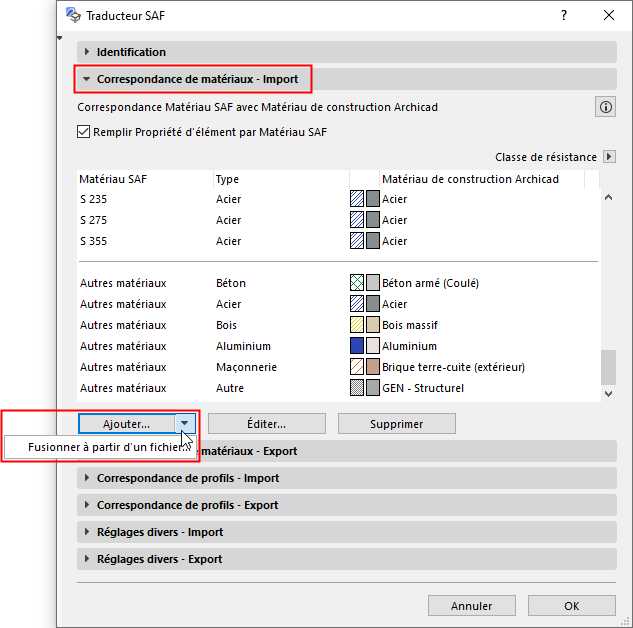Click the GEN - Structurel material name
The image size is (633, 628).
click(x=423, y=388)
